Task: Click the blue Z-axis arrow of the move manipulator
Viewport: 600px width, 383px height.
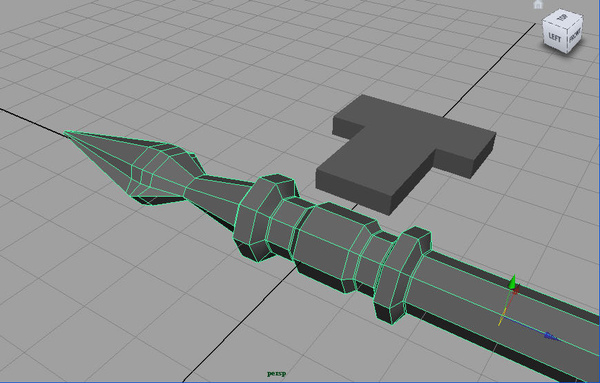Action: 551,336
